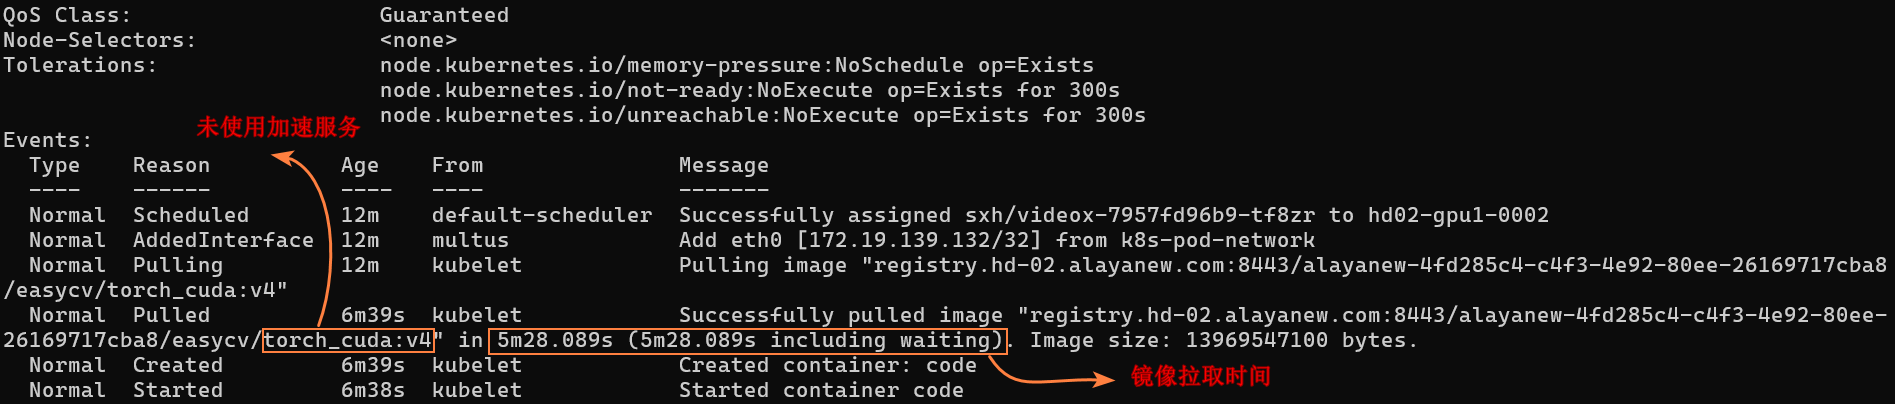This screenshot has height=404, width=1895.
Task: Click the Scheduled event reason
Action: (x=191, y=215)
